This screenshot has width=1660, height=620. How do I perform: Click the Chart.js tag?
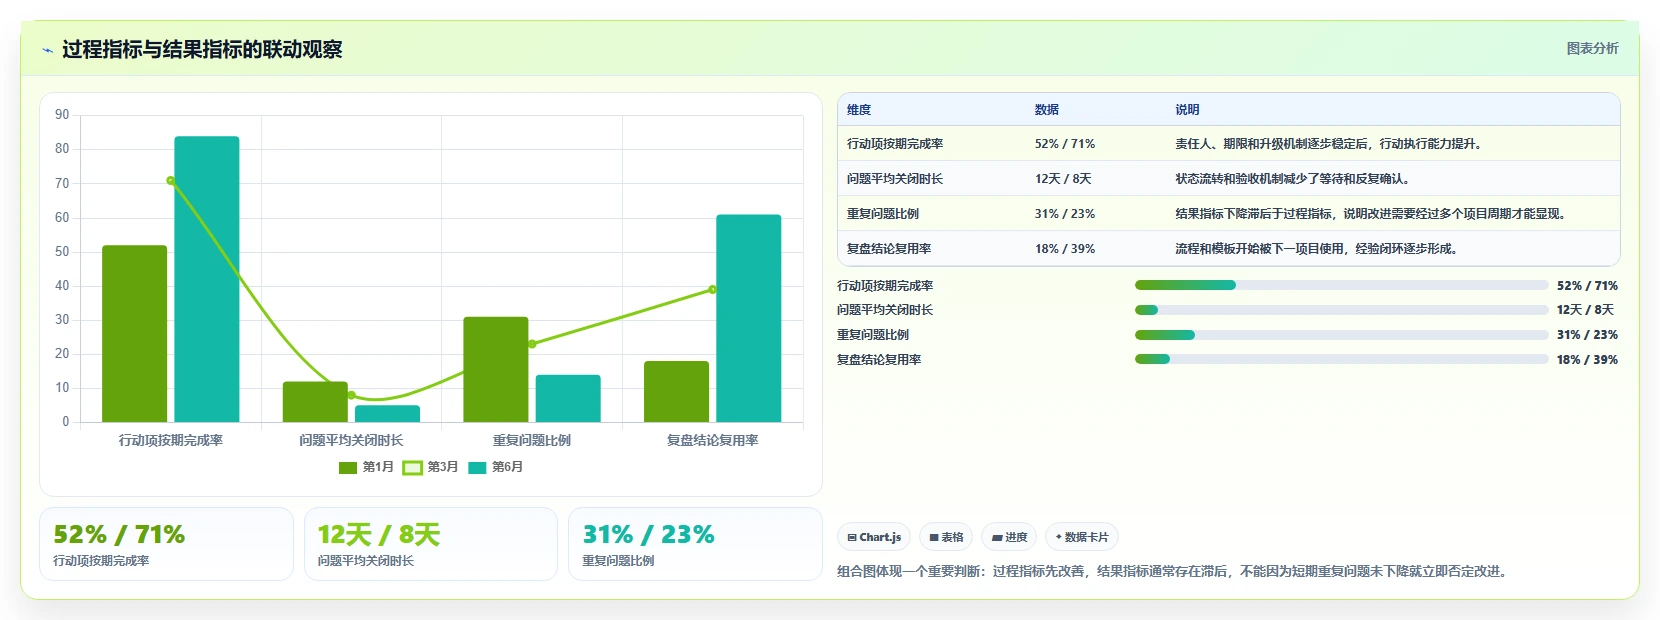tap(874, 537)
